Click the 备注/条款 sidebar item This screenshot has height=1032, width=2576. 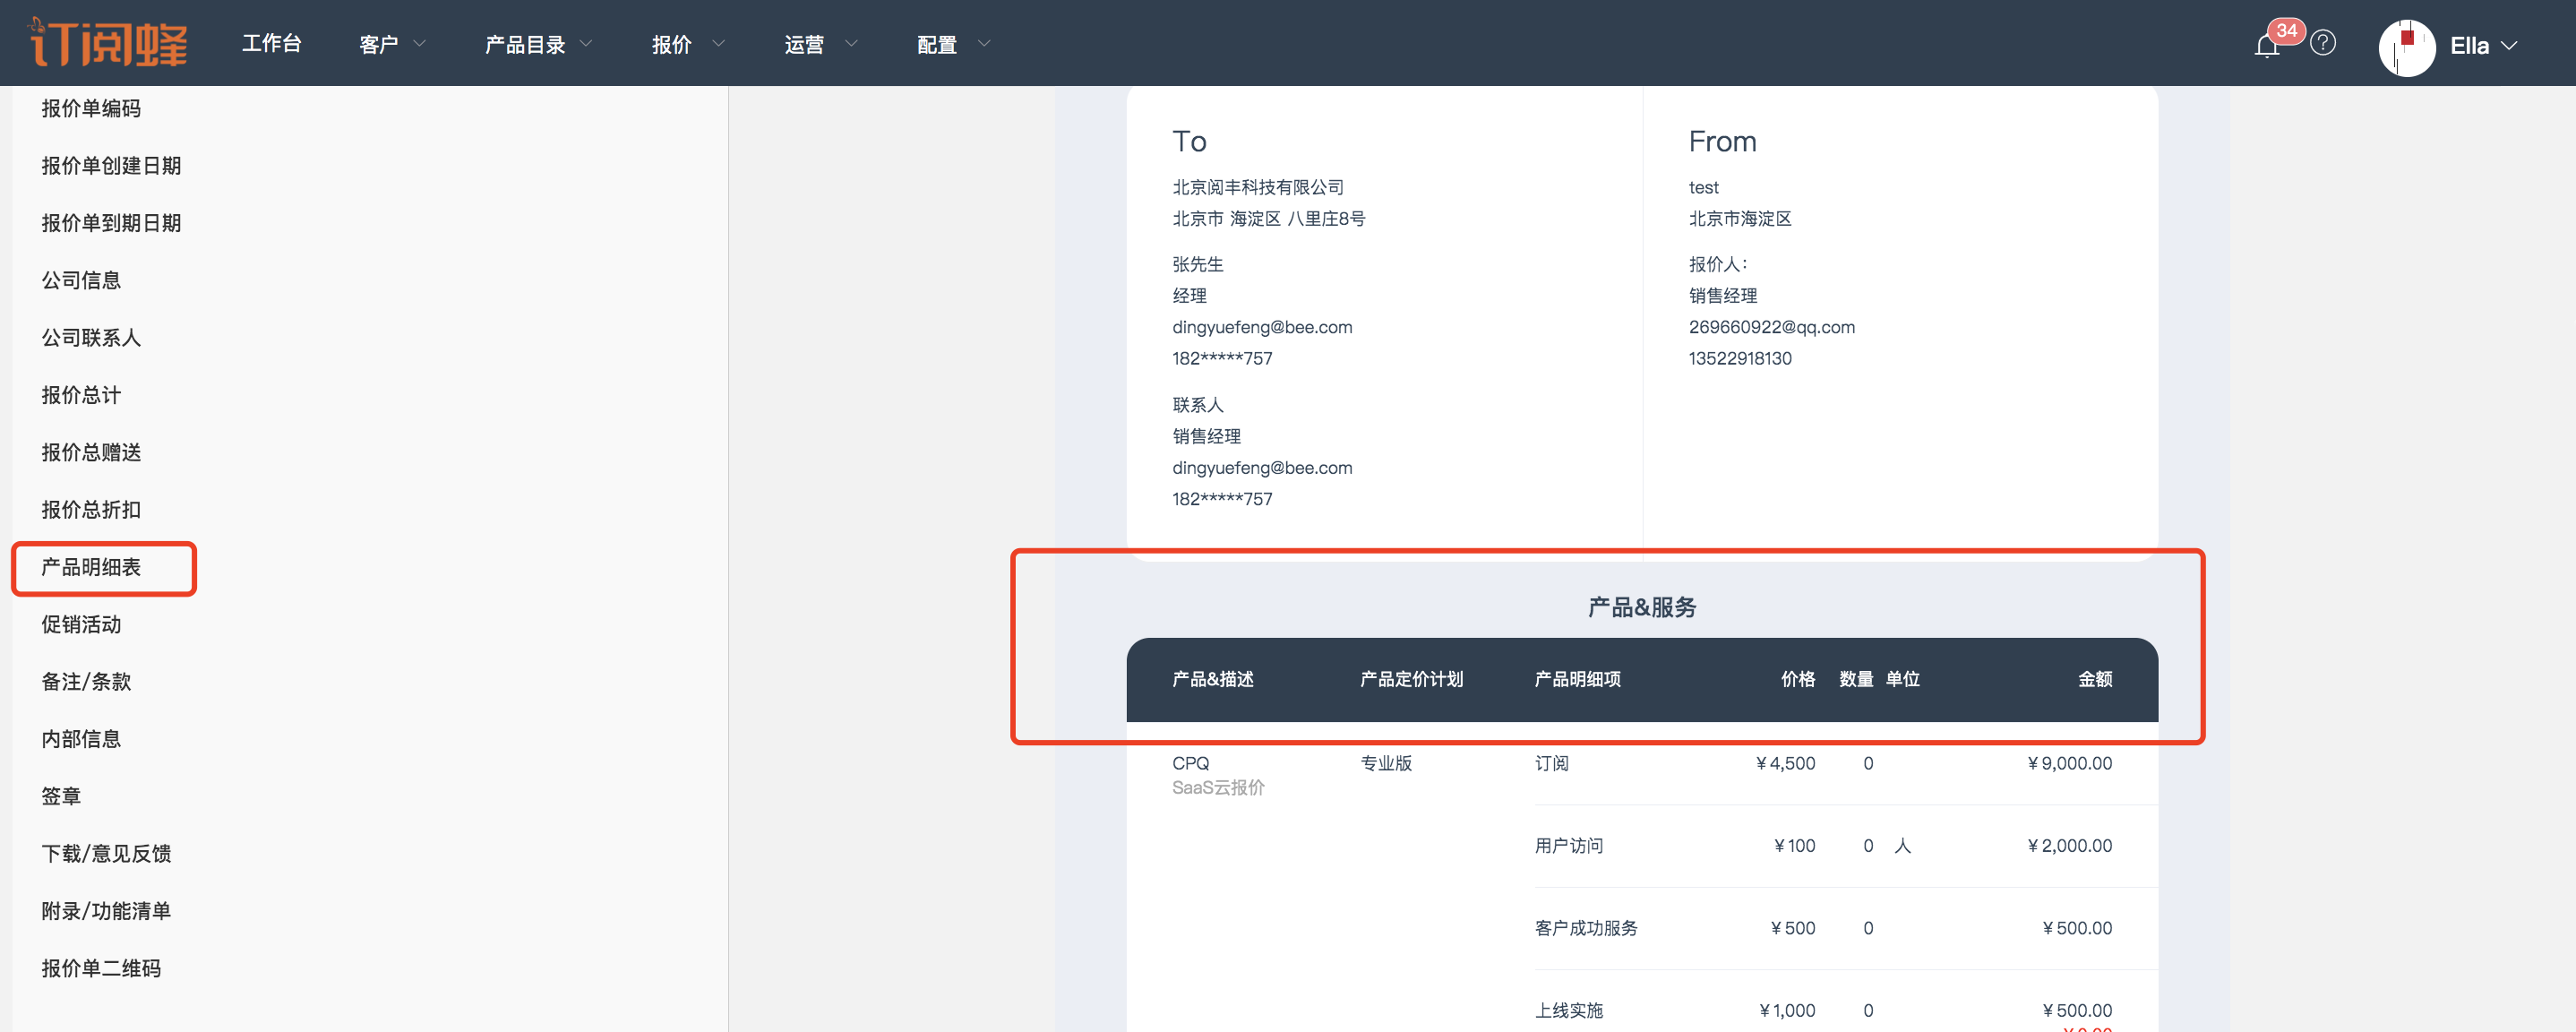86,681
